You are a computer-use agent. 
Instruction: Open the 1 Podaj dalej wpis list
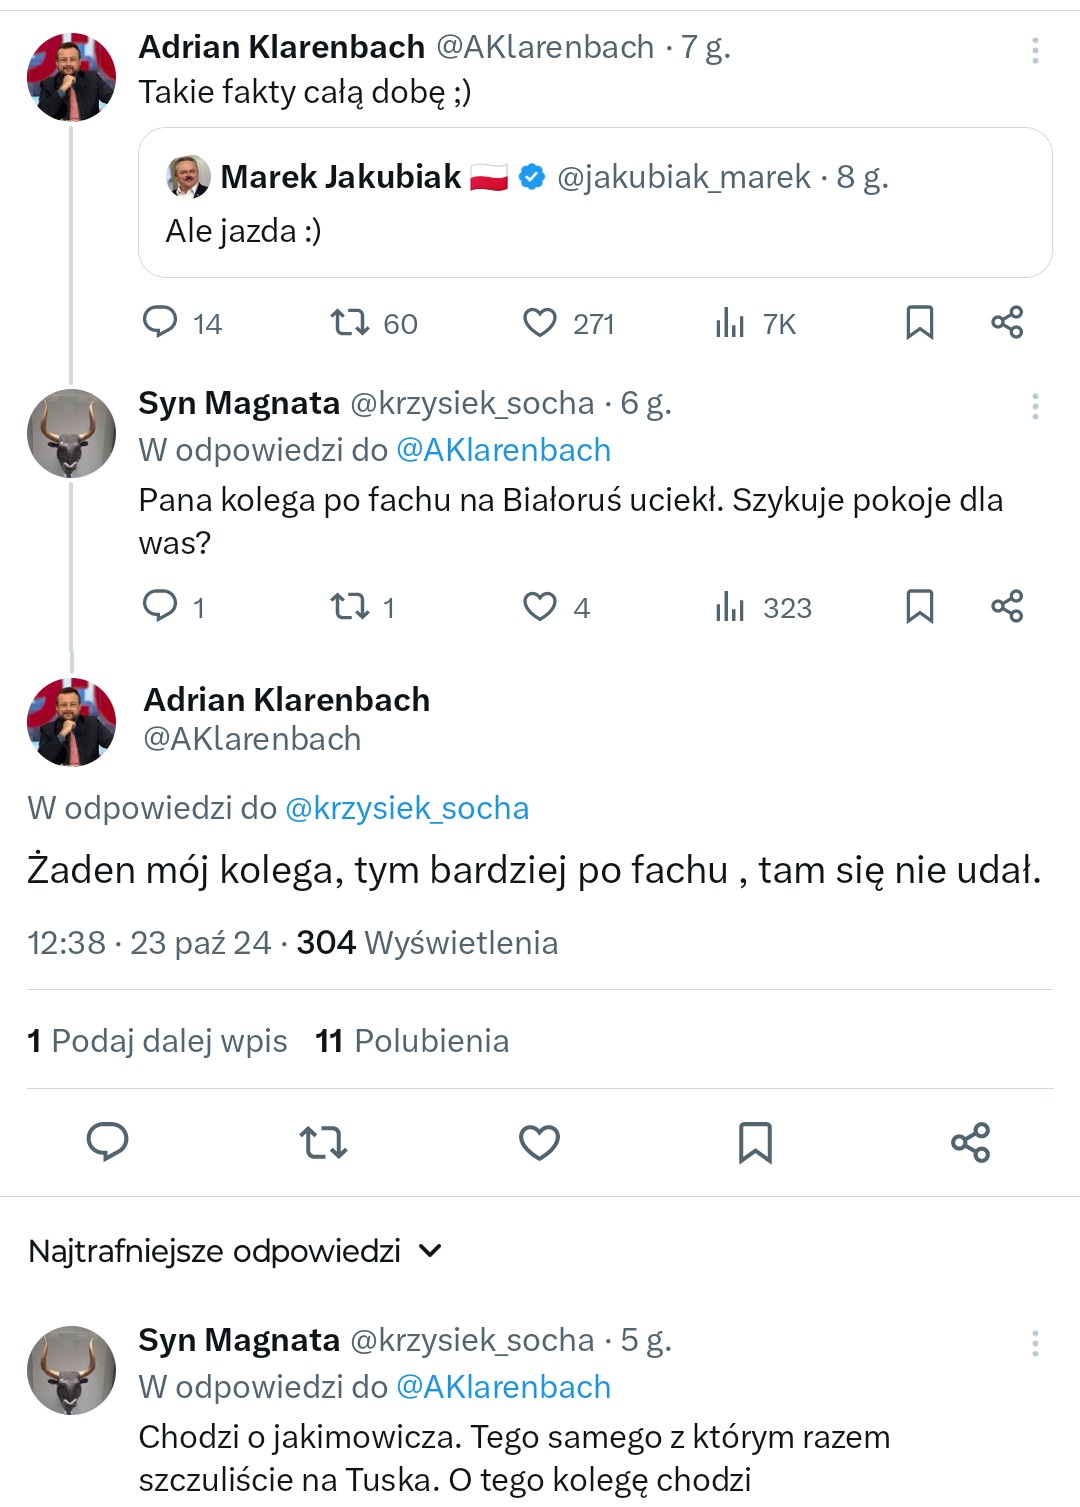point(157,1041)
